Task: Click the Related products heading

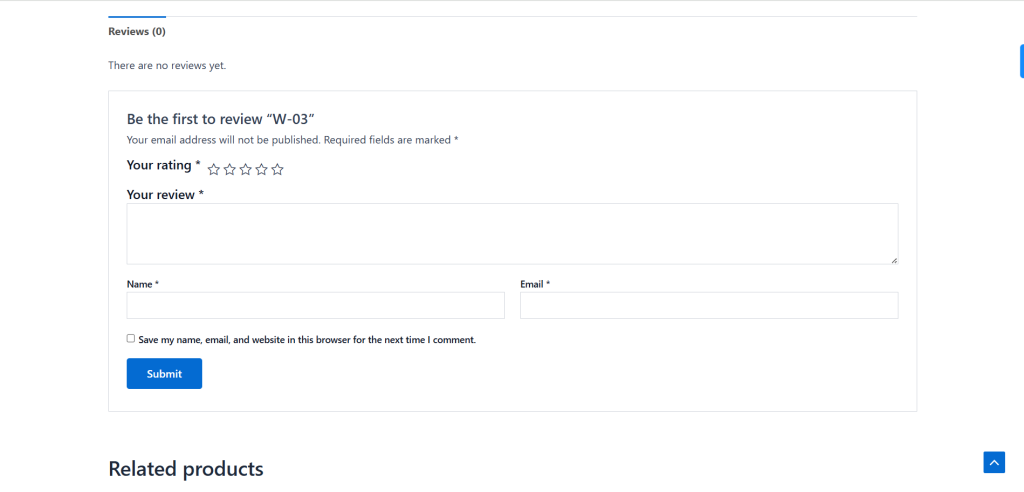Action: point(186,469)
